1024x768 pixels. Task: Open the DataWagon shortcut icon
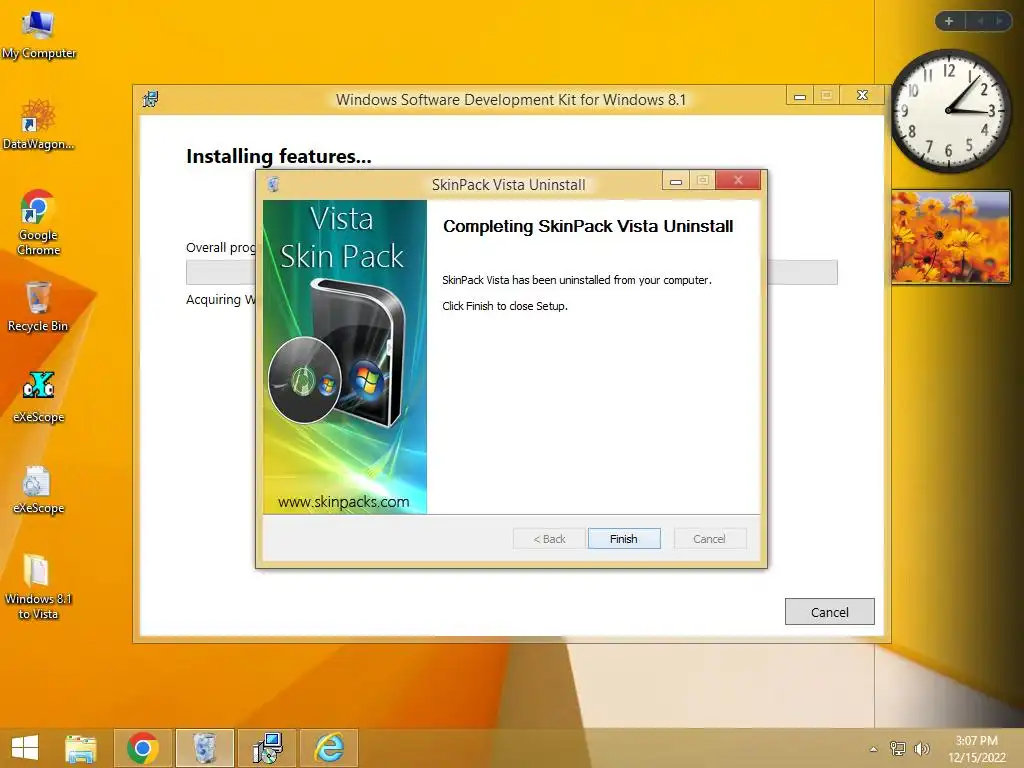point(39,124)
